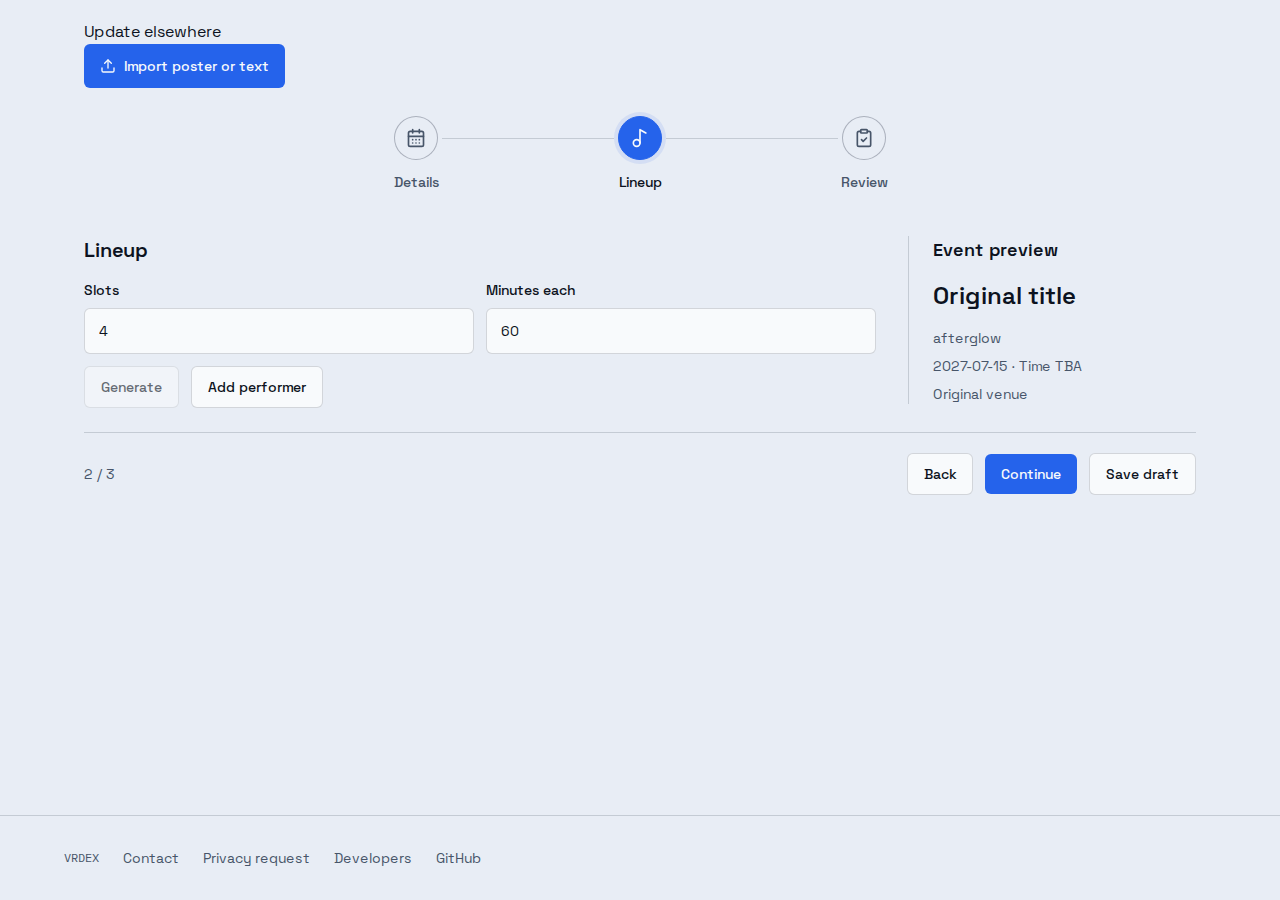Open the GitHub footer link
This screenshot has height=900, width=1280.
coord(458,858)
